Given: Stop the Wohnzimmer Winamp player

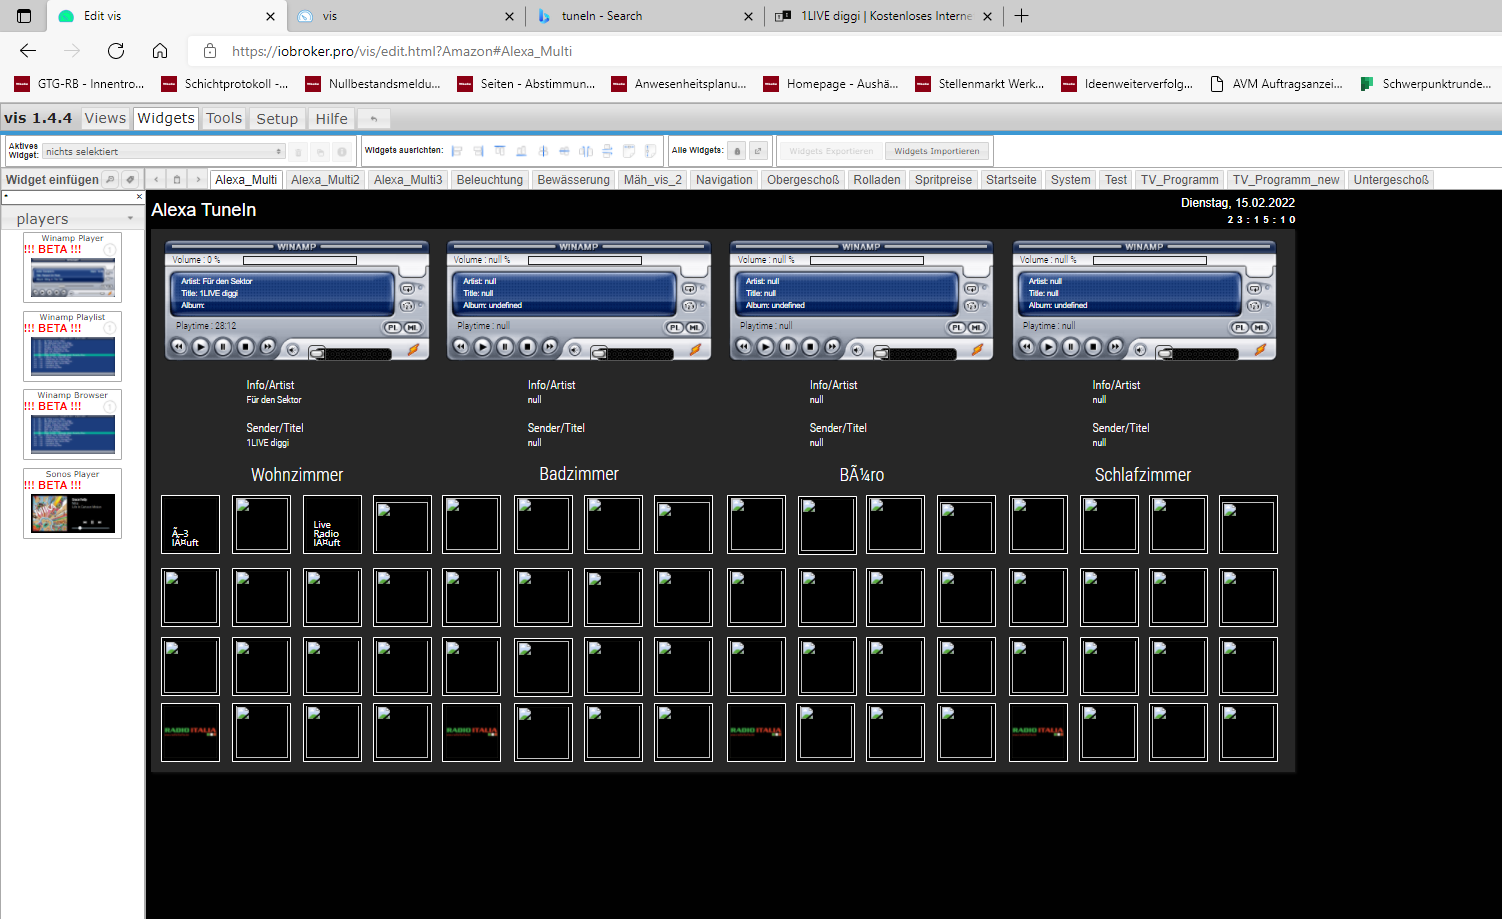Looking at the screenshot, I should click(245, 347).
